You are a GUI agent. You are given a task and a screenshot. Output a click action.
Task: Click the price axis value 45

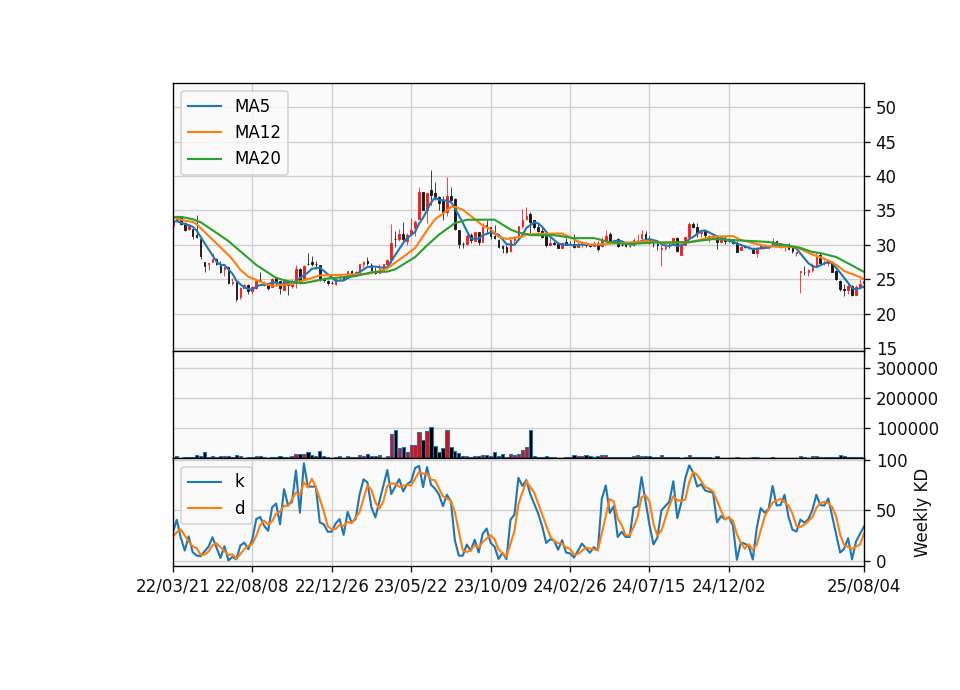pos(886,143)
